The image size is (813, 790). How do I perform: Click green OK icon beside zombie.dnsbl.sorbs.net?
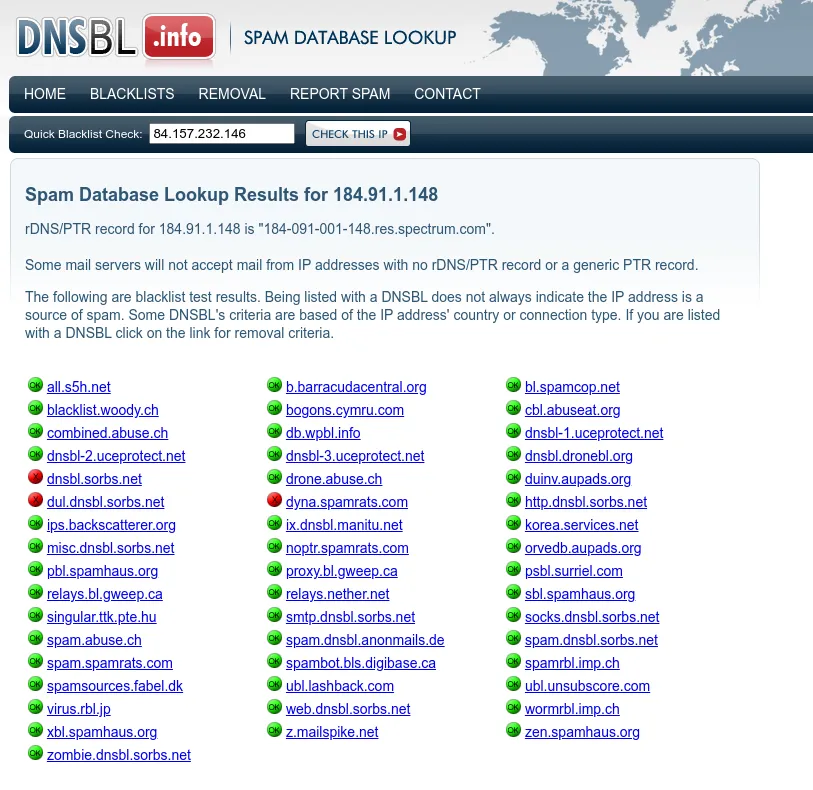pos(35,753)
